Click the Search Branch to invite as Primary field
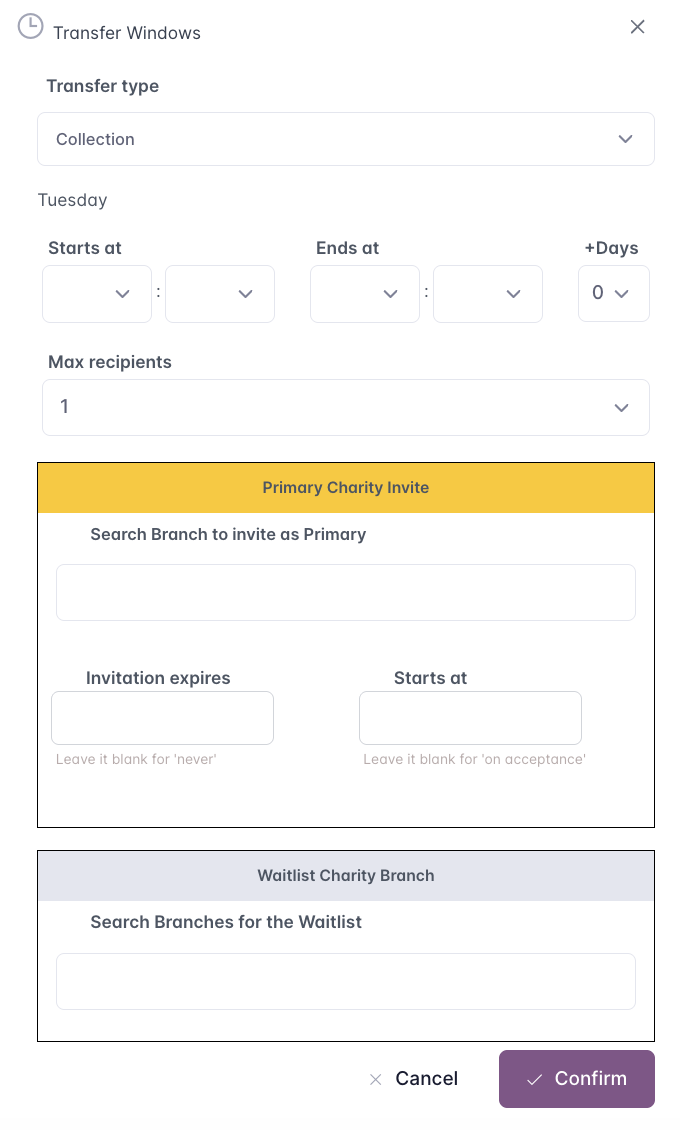 346,592
